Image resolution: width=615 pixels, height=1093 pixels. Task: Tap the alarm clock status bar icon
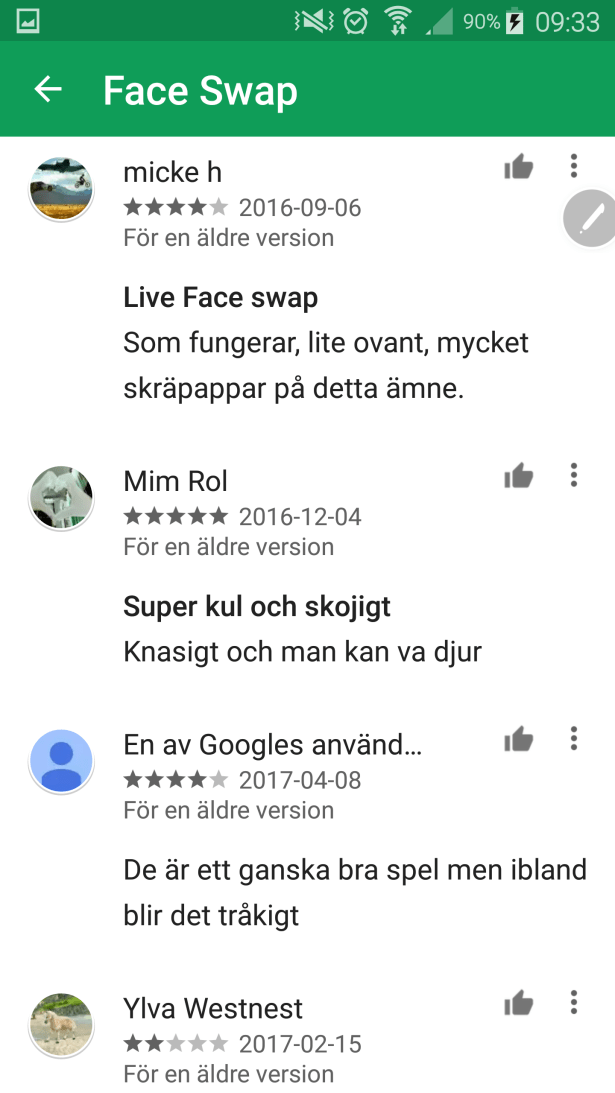coord(356,22)
